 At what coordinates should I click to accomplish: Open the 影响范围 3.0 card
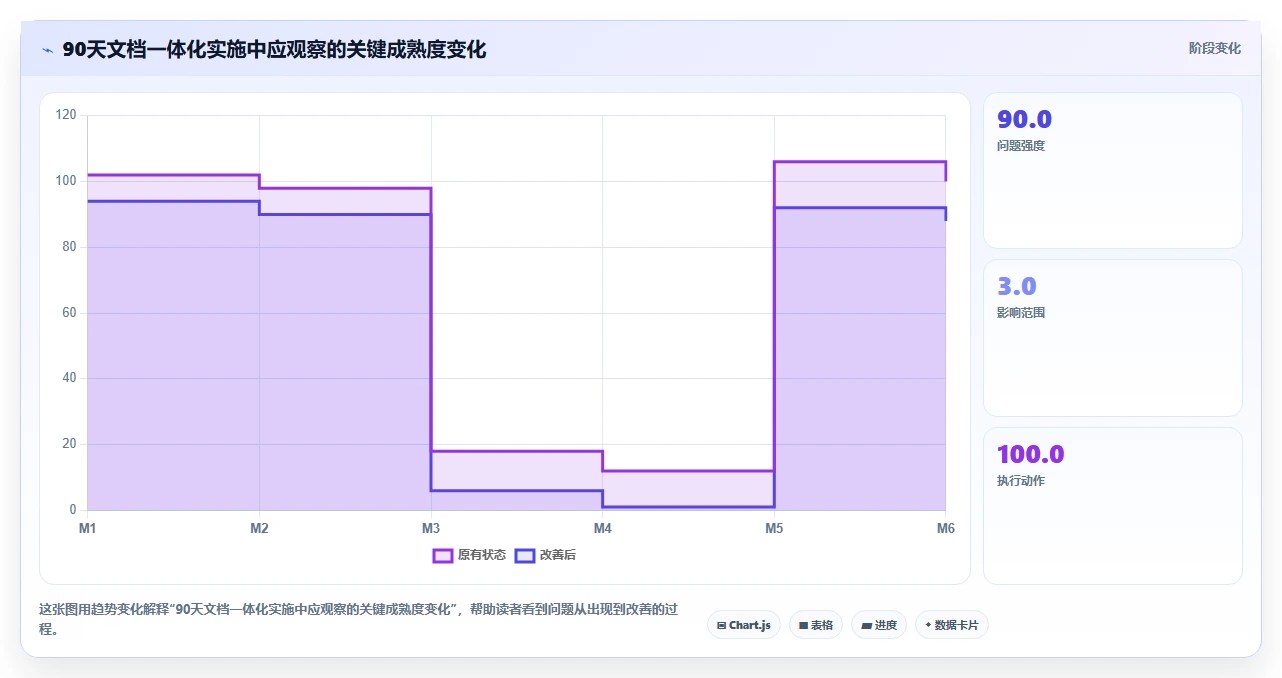point(1113,338)
